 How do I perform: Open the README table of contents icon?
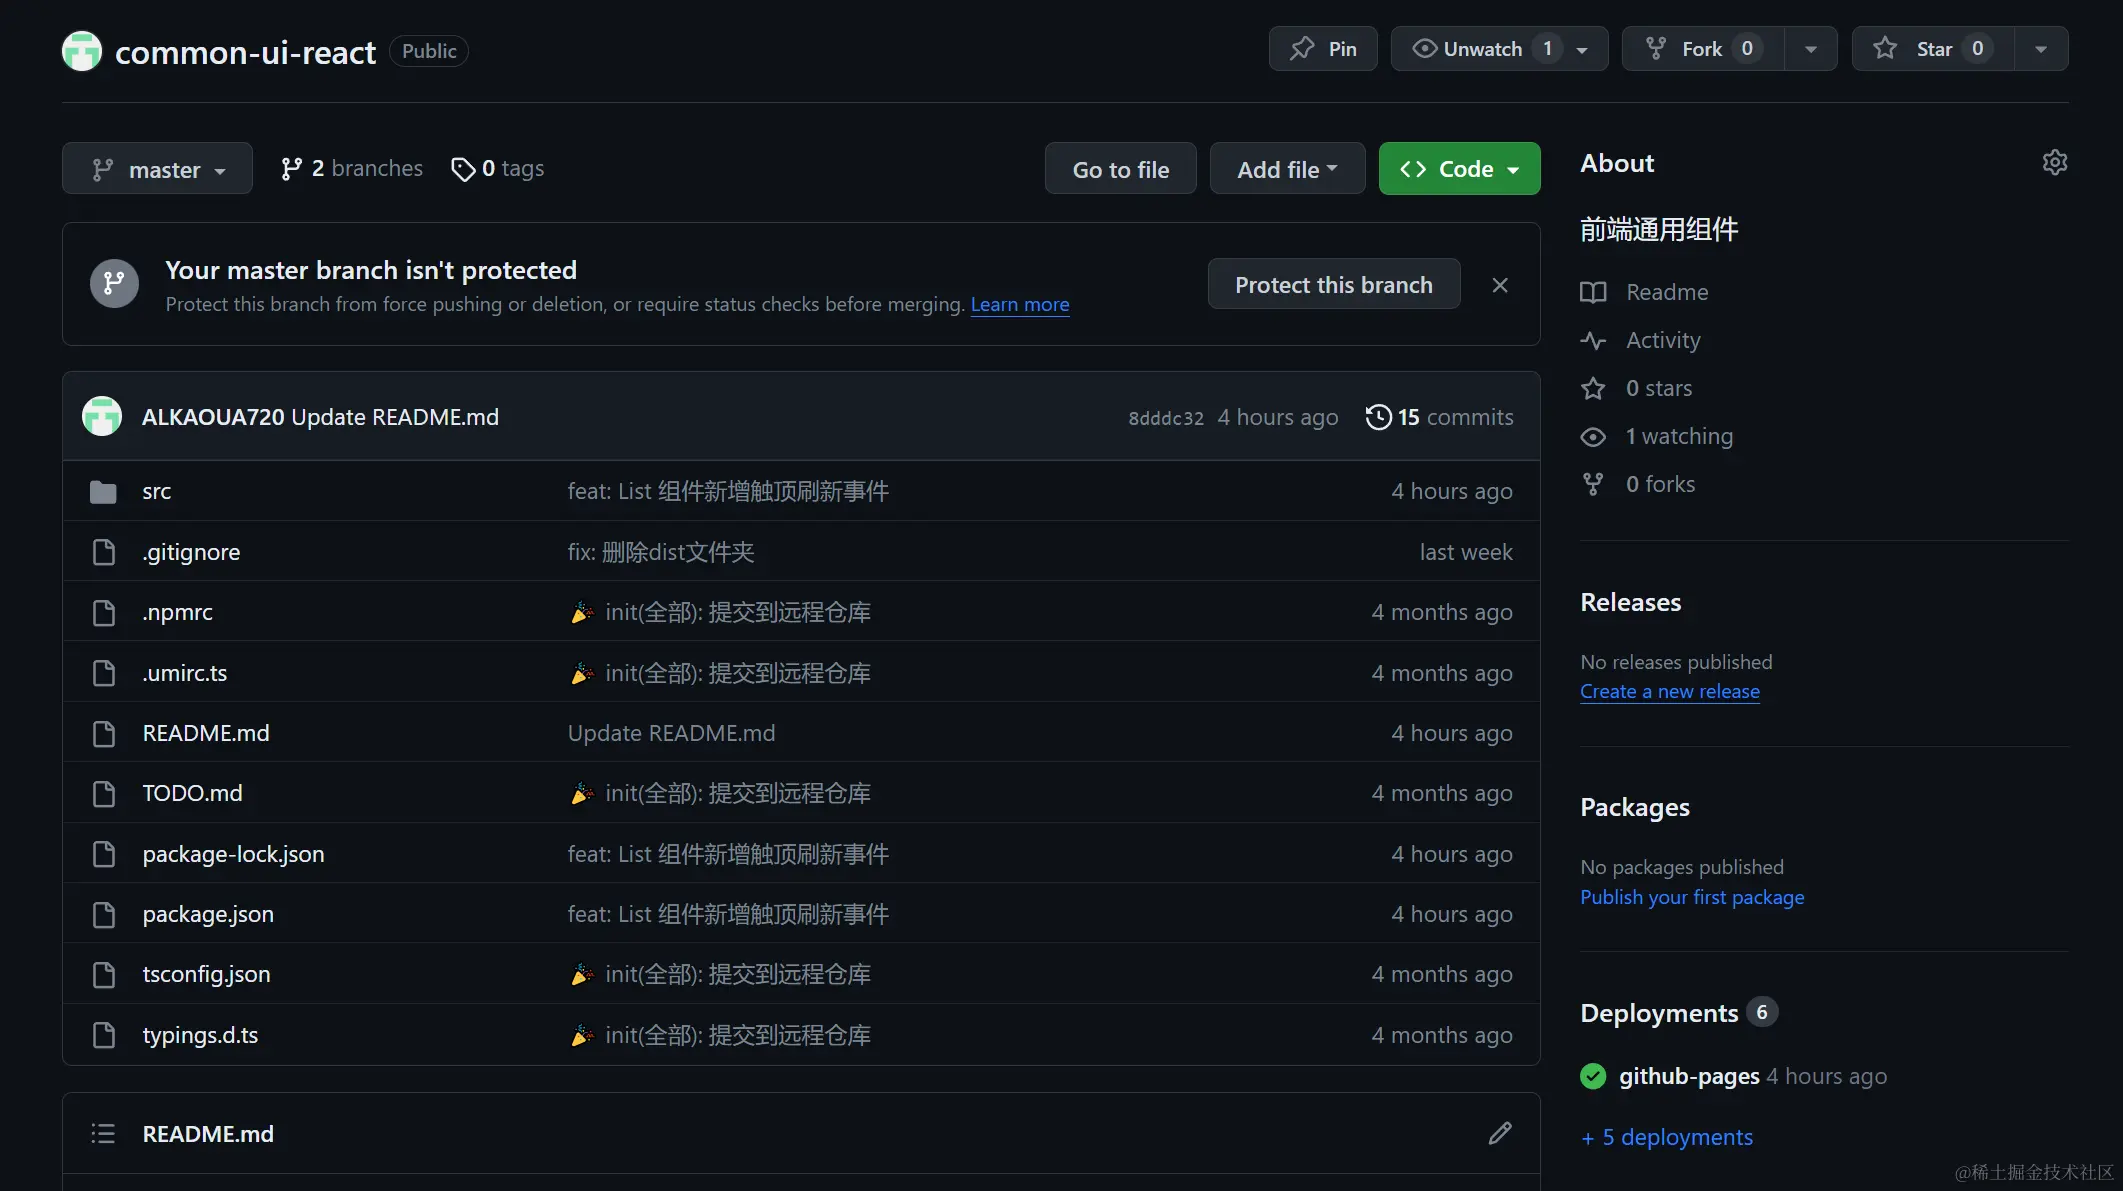point(102,1133)
